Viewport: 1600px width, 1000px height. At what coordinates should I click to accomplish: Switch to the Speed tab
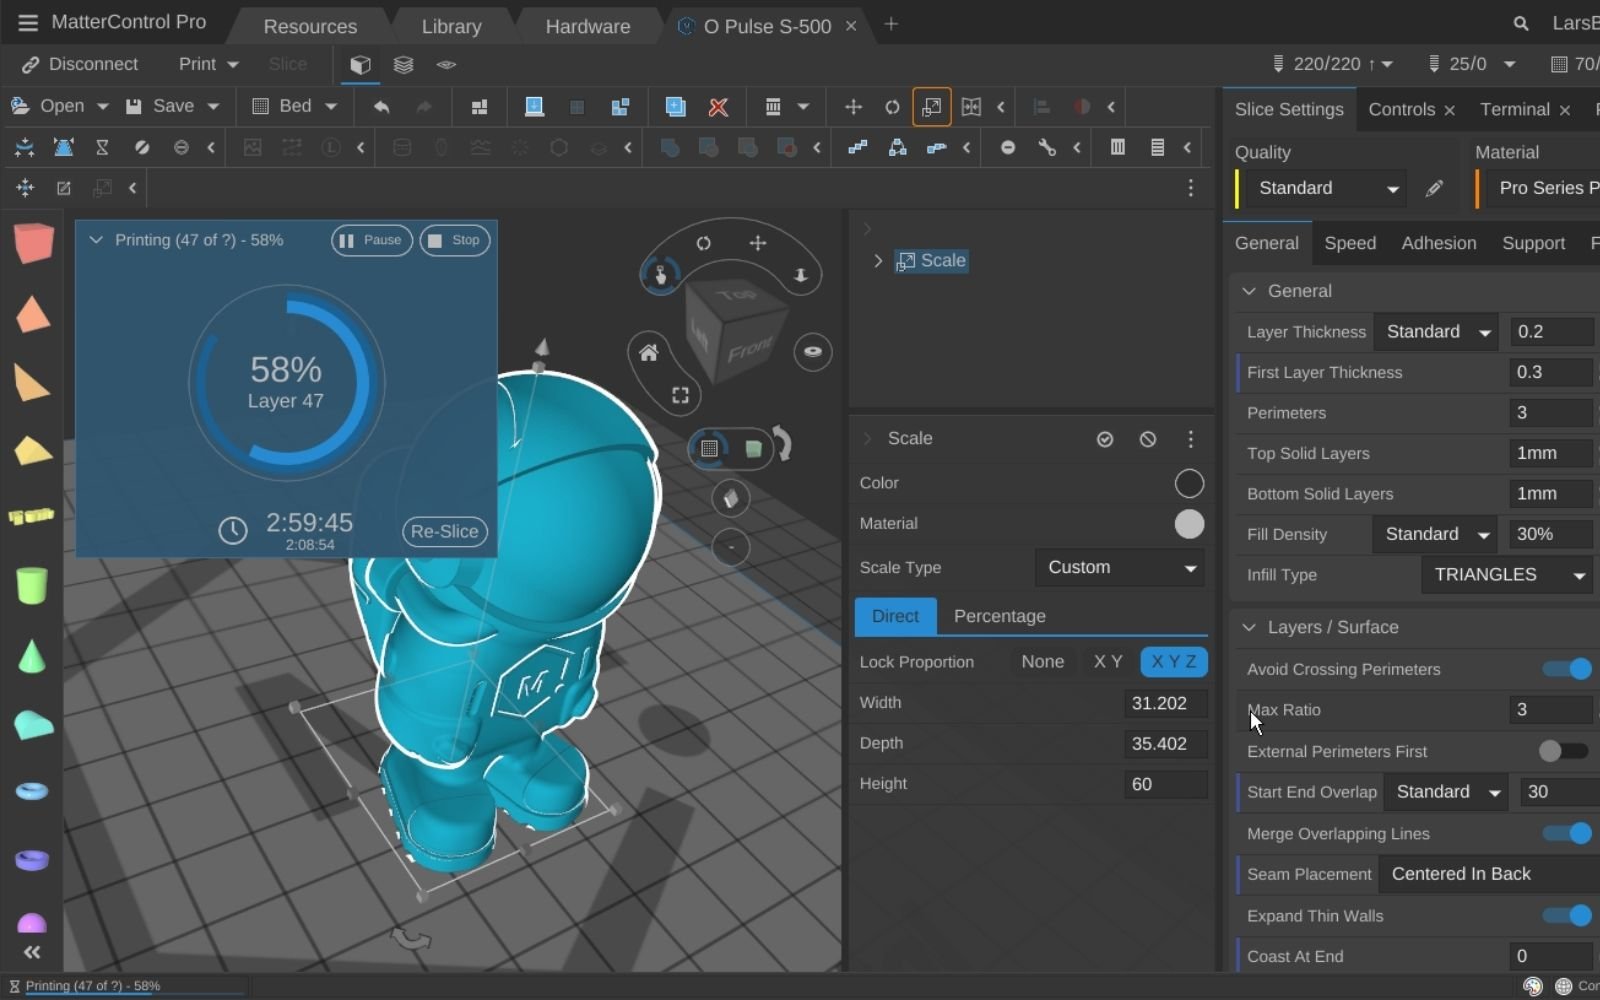(x=1349, y=243)
